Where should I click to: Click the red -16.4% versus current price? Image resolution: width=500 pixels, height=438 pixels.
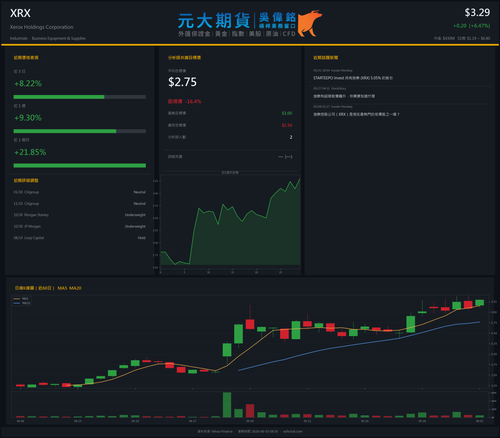pyautogui.click(x=193, y=101)
